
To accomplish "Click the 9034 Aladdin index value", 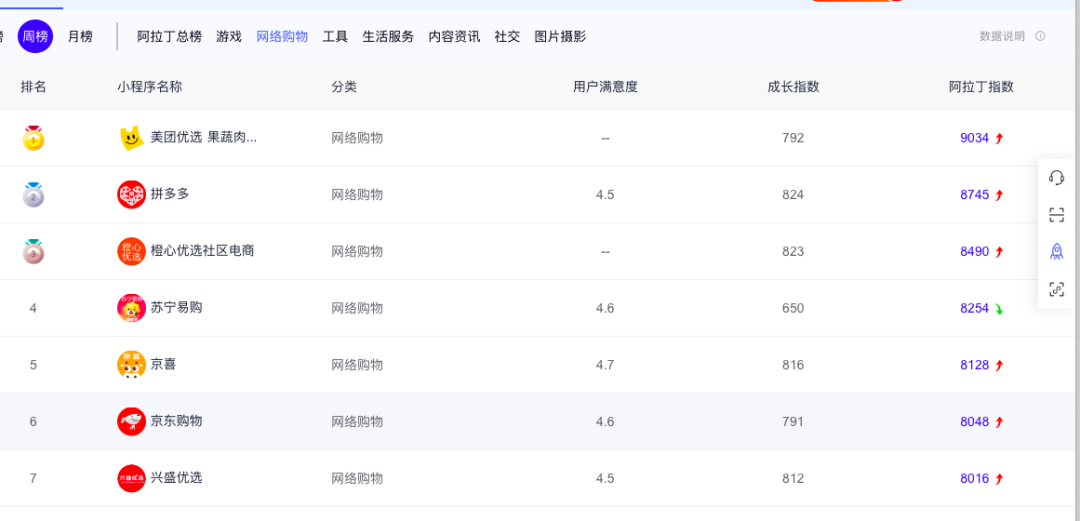I will [975, 138].
